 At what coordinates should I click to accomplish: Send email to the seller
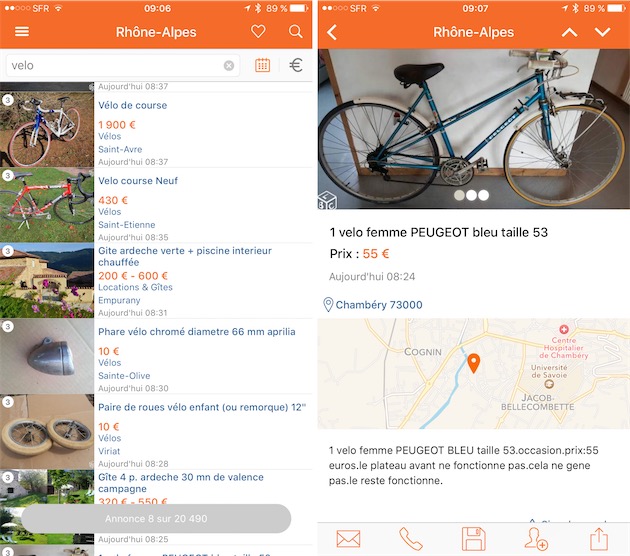point(348,539)
